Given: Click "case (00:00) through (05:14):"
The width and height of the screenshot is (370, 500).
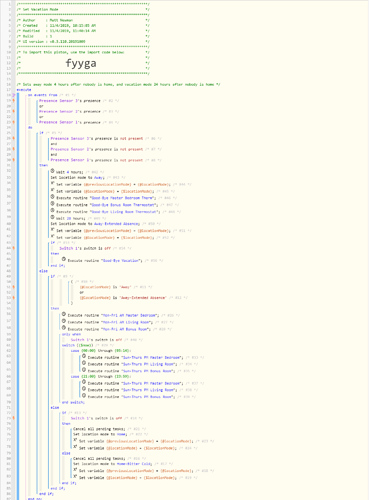Looking at the screenshot, I should click(101, 351).
